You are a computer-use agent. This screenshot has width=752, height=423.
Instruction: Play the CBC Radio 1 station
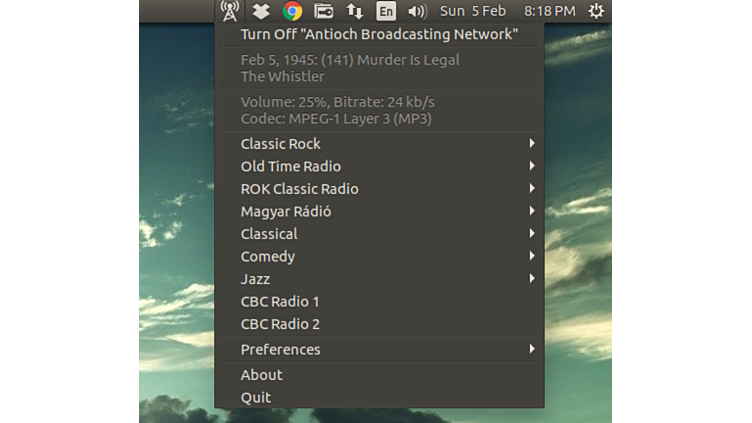[280, 301]
